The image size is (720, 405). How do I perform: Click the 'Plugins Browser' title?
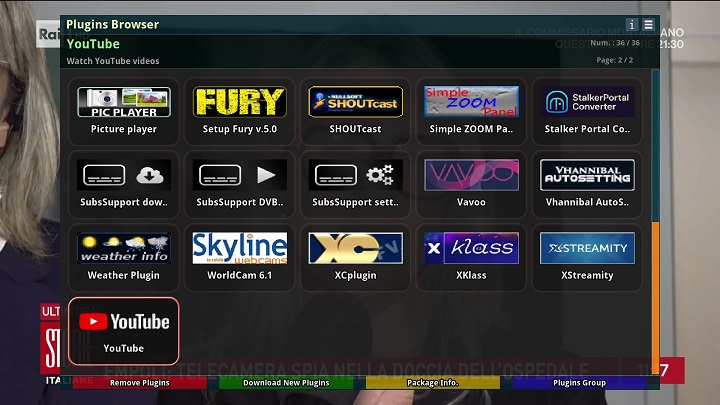tap(112, 24)
